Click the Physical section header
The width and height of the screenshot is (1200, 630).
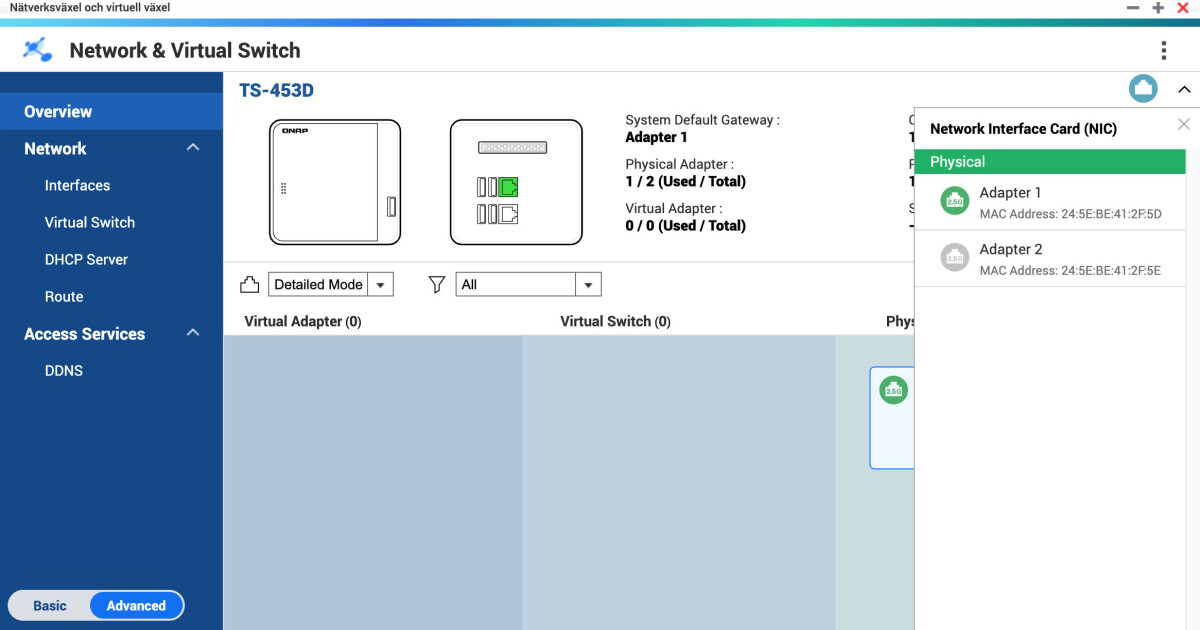1050,162
